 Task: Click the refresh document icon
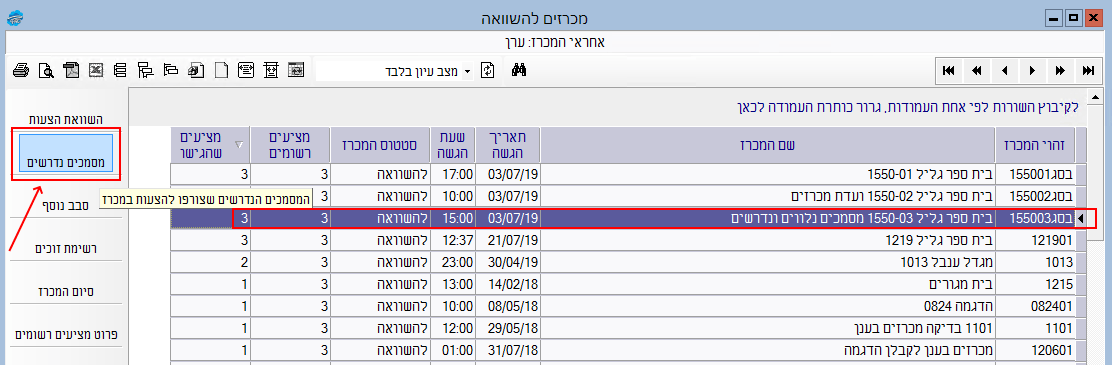click(x=487, y=70)
